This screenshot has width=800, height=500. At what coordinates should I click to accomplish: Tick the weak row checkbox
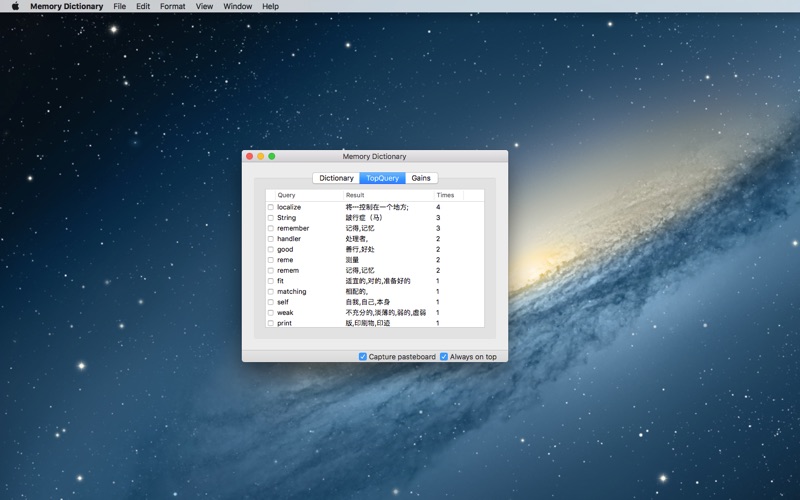tap(270, 313)
